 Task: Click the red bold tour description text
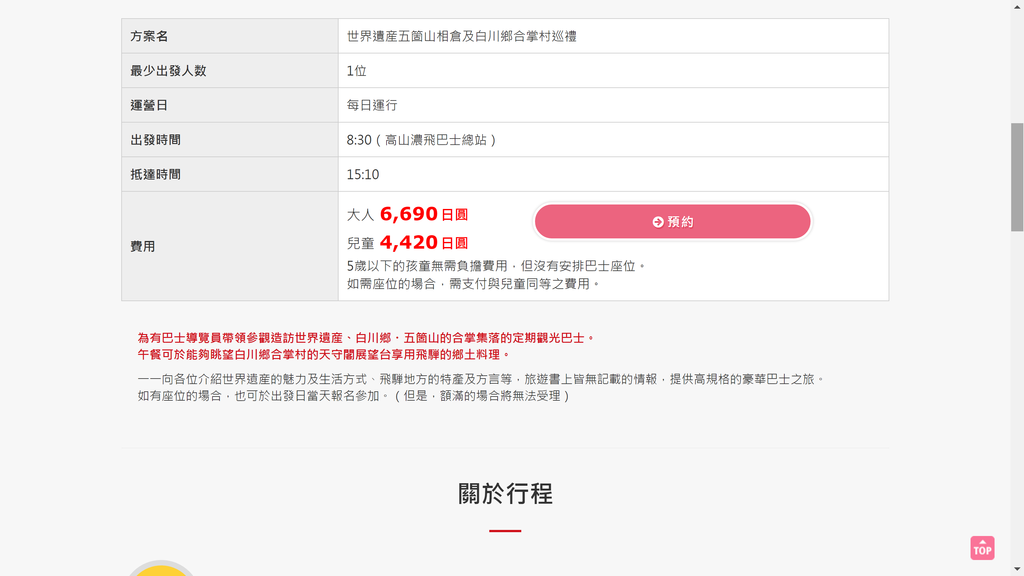pyautogui.click(x=366, y=346)
